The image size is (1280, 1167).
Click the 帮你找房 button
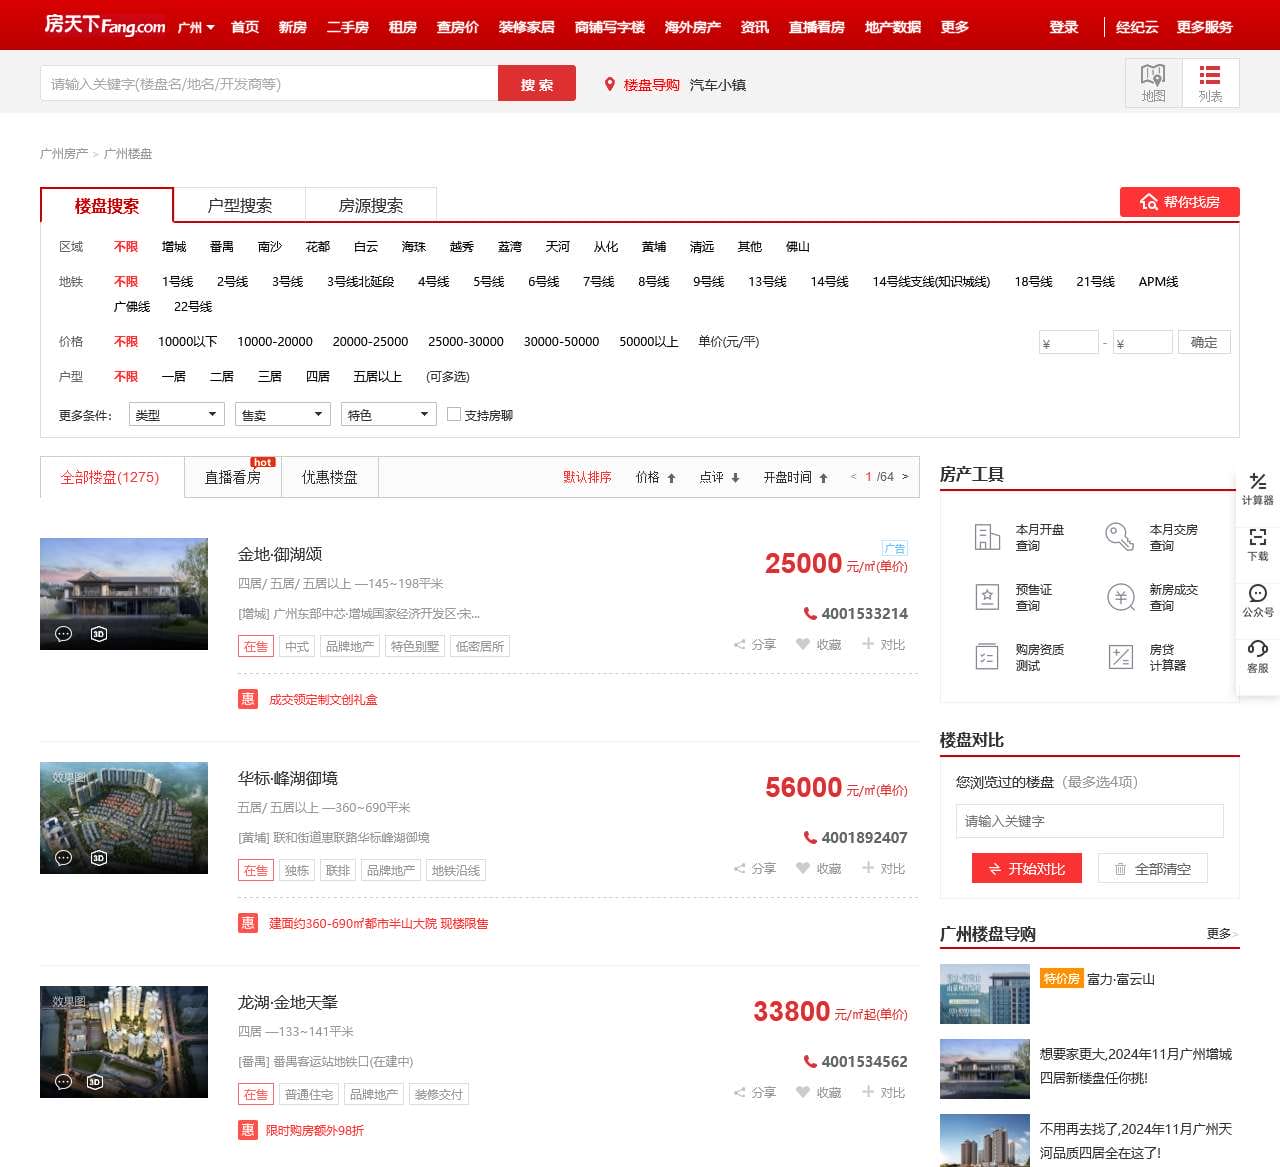pyautogui.click(x=1180, y=202)
